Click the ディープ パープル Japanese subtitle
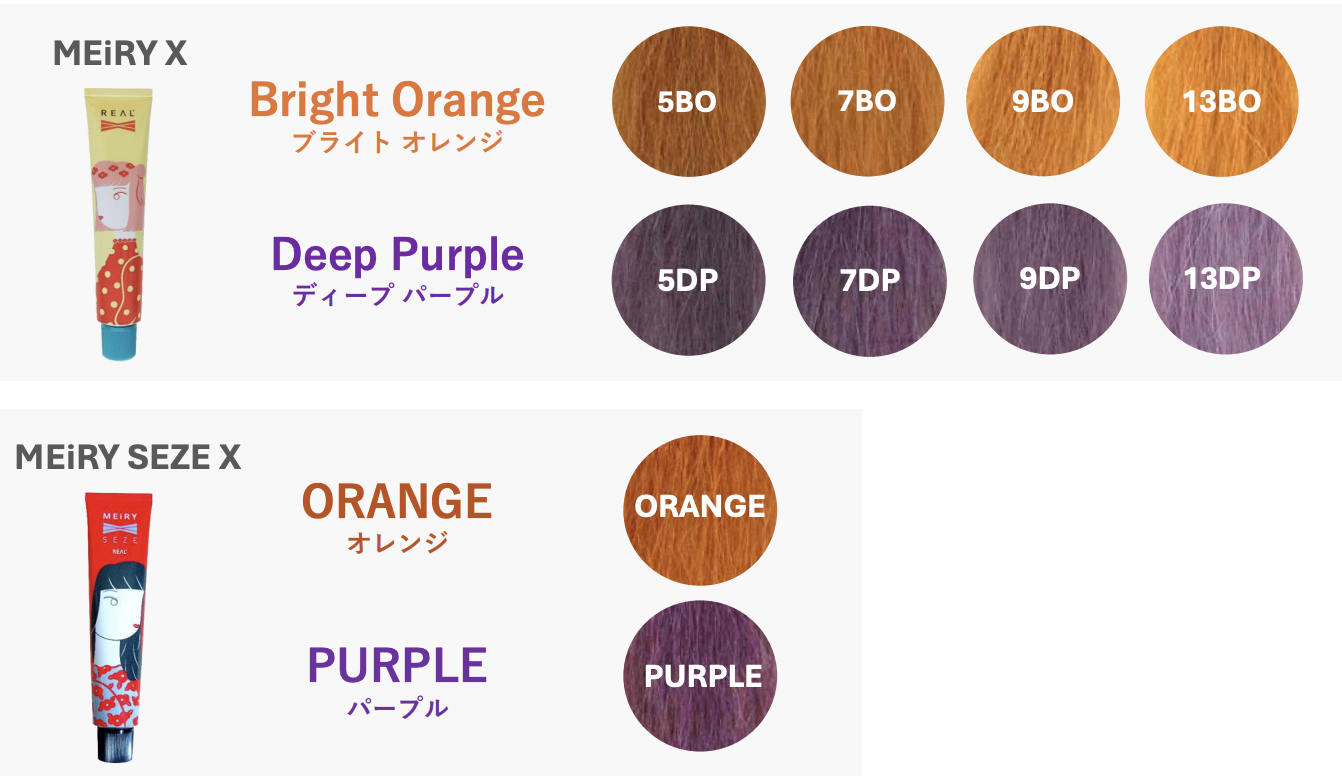The height and width of the screenshot is (776, 1342). 397,296
